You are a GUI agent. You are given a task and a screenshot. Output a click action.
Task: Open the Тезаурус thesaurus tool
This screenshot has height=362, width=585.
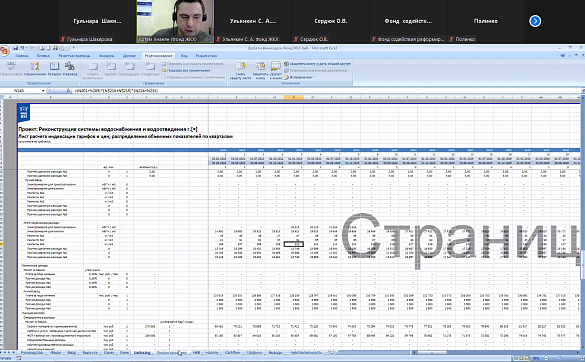click(54, 69)
